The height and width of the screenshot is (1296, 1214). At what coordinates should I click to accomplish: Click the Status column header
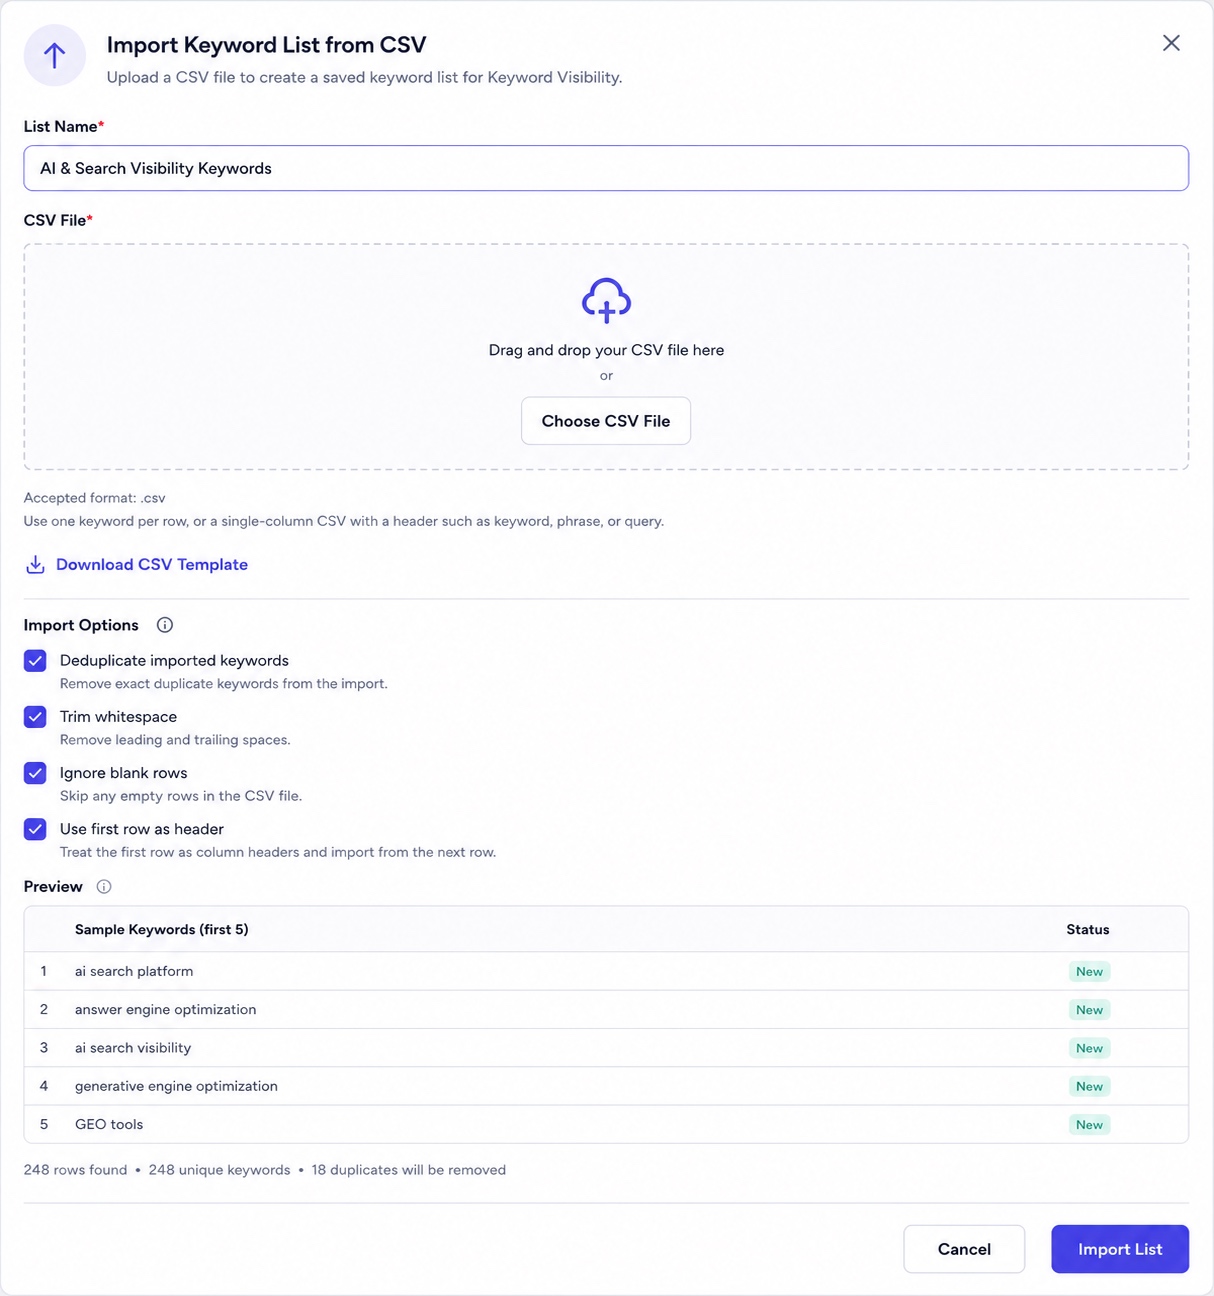coord(1088,929)
